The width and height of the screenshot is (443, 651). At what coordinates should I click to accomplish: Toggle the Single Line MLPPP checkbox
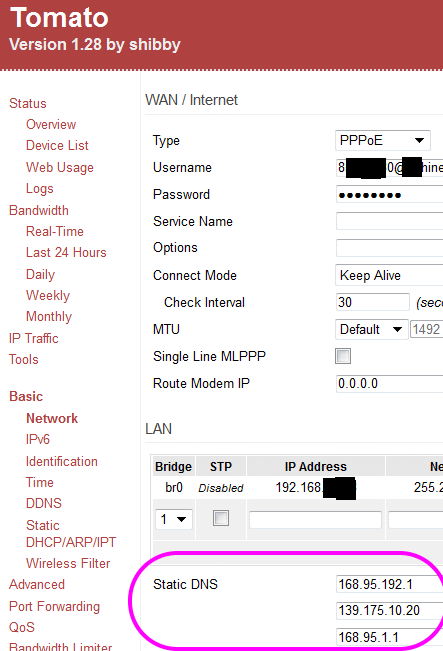pos(343,356)
